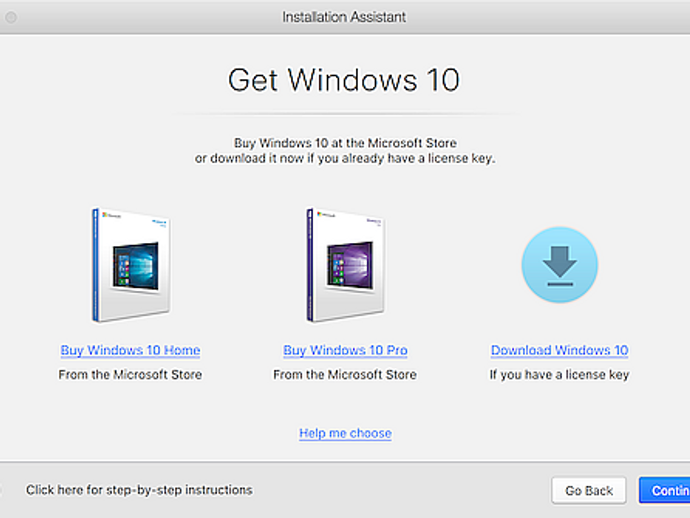The height and width of the screenshot is (518, 690).
Task: Open the Buy Windows 10 Pro link
Action: 345,350
